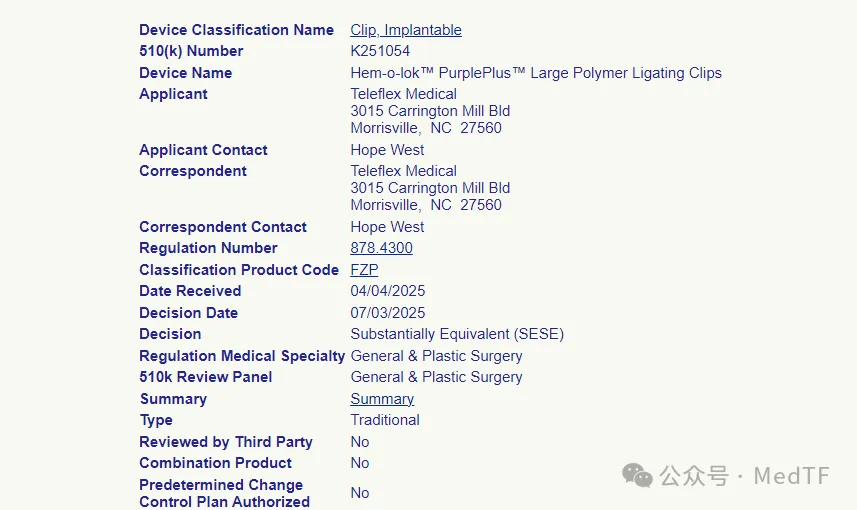Click the "510k Review Panel" label
This screenshot has height=510, width=857.
205,377
